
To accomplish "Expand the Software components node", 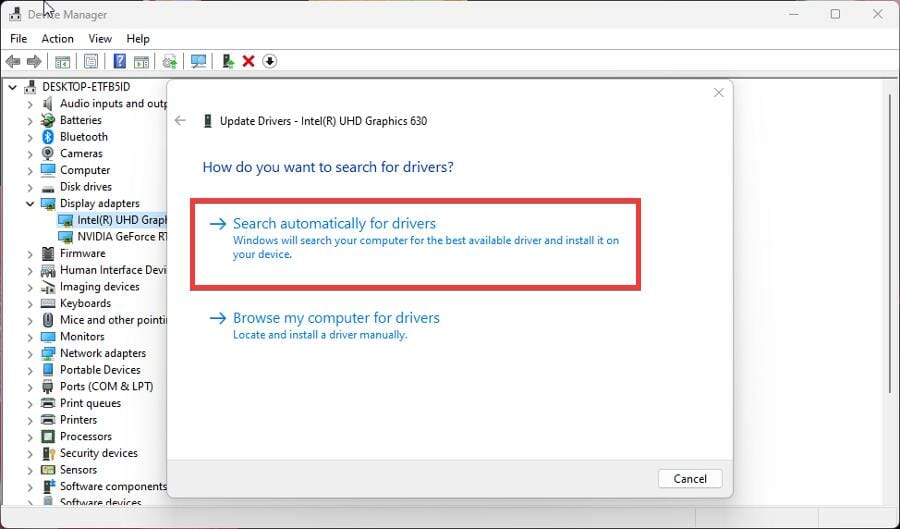I will 30,487.
